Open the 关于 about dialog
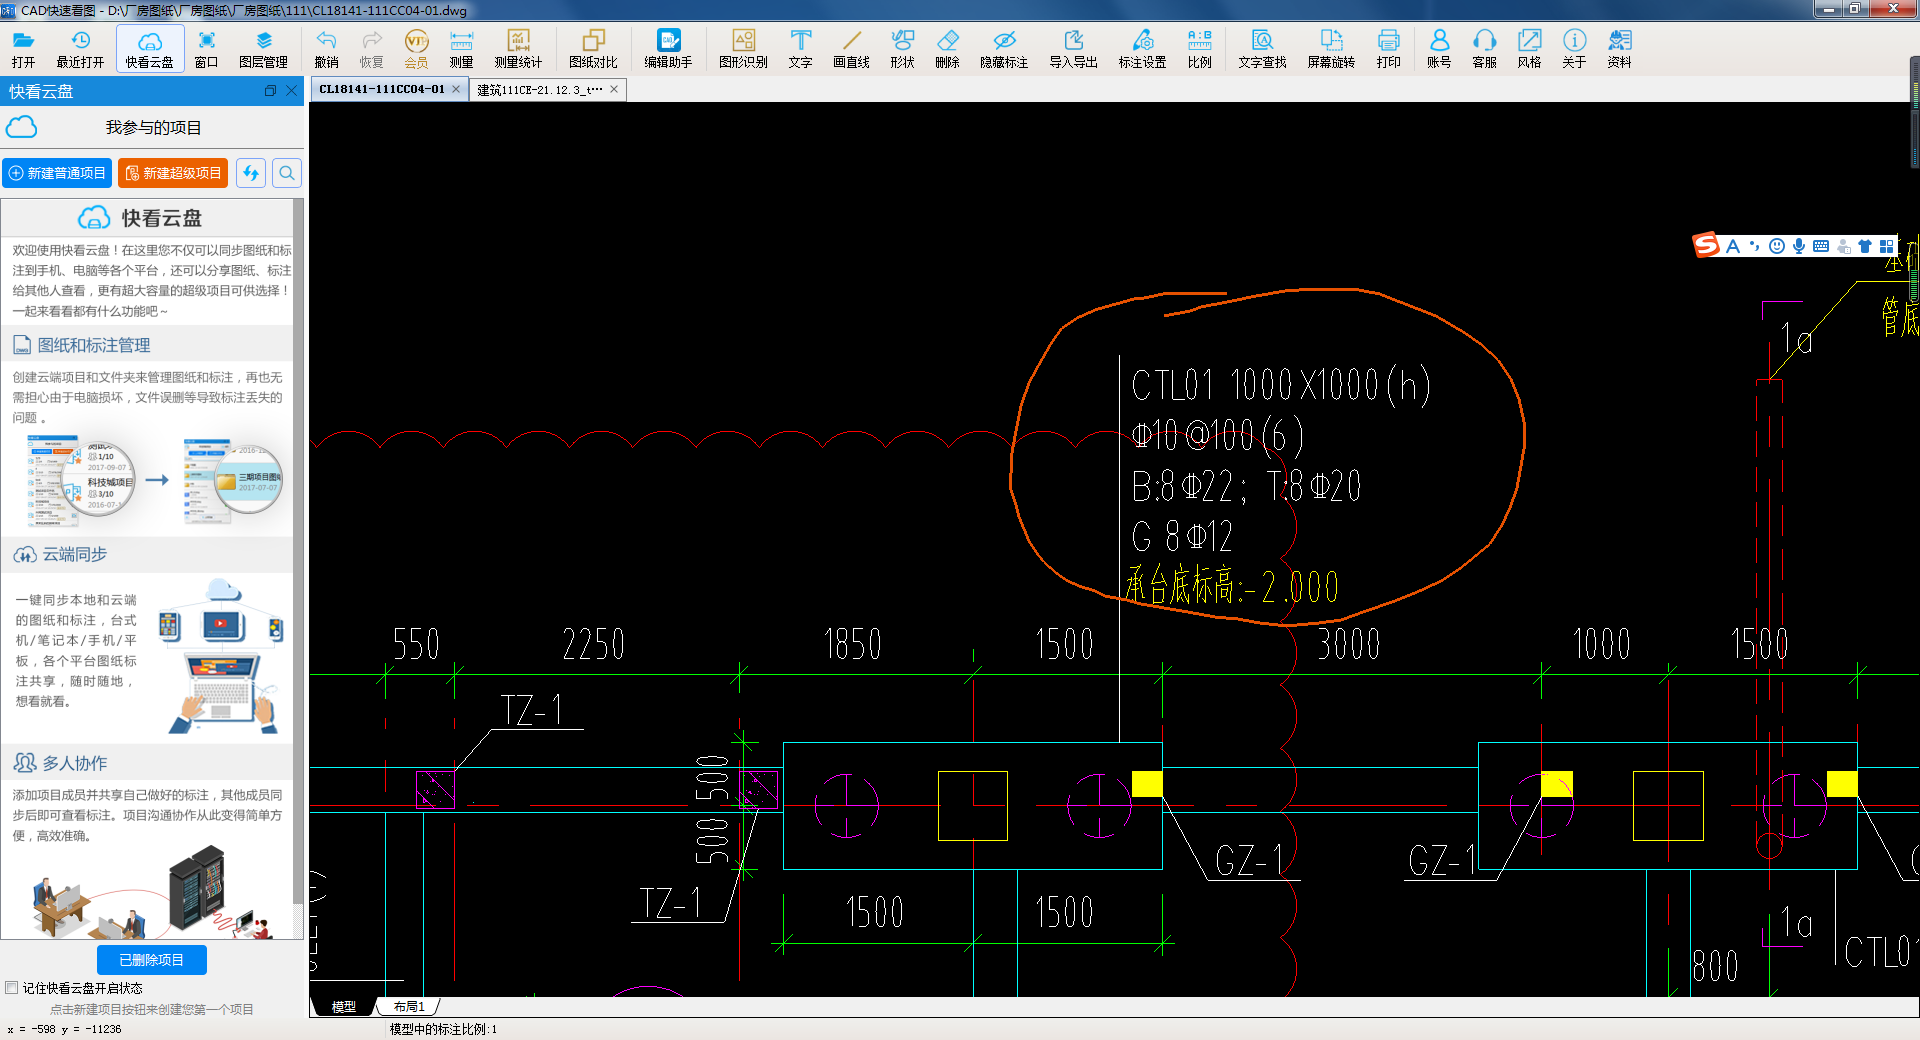The image size is (1920, 1040). pyautogui.click(x=1574, y=48)
